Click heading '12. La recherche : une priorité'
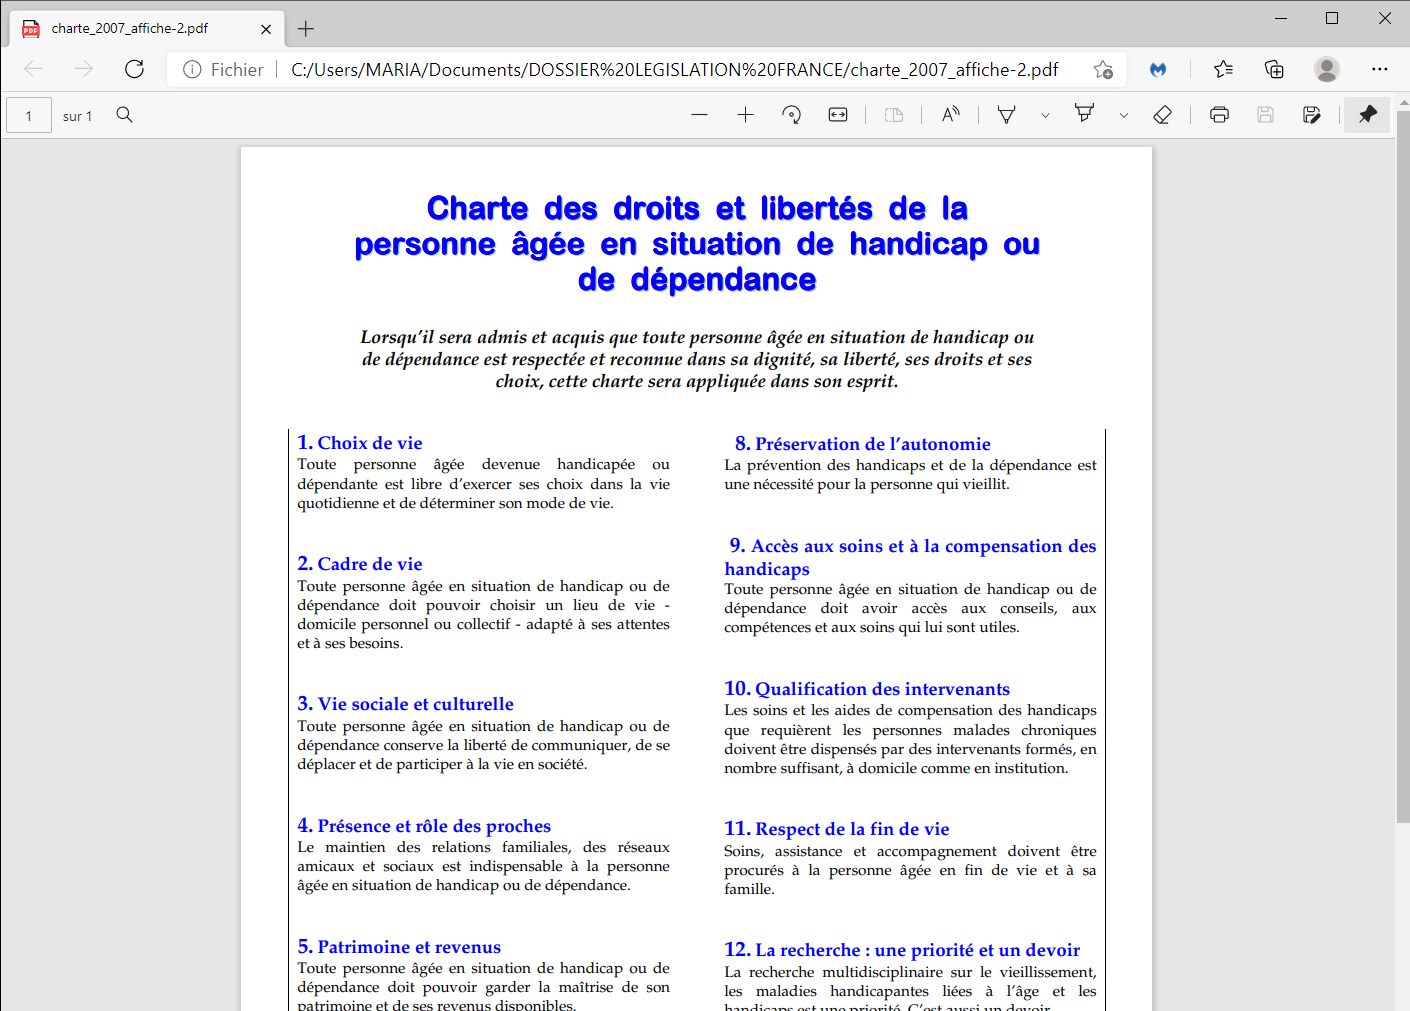The image size is (1410, 1011). [x=902, y=950]
